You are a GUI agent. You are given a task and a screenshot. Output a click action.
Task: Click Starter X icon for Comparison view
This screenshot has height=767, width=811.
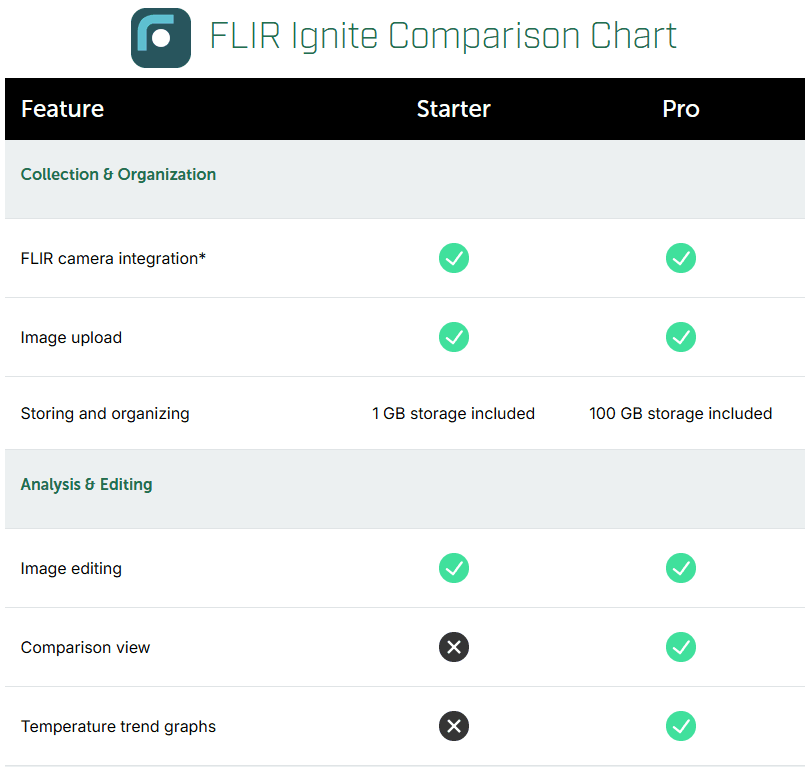454,647
